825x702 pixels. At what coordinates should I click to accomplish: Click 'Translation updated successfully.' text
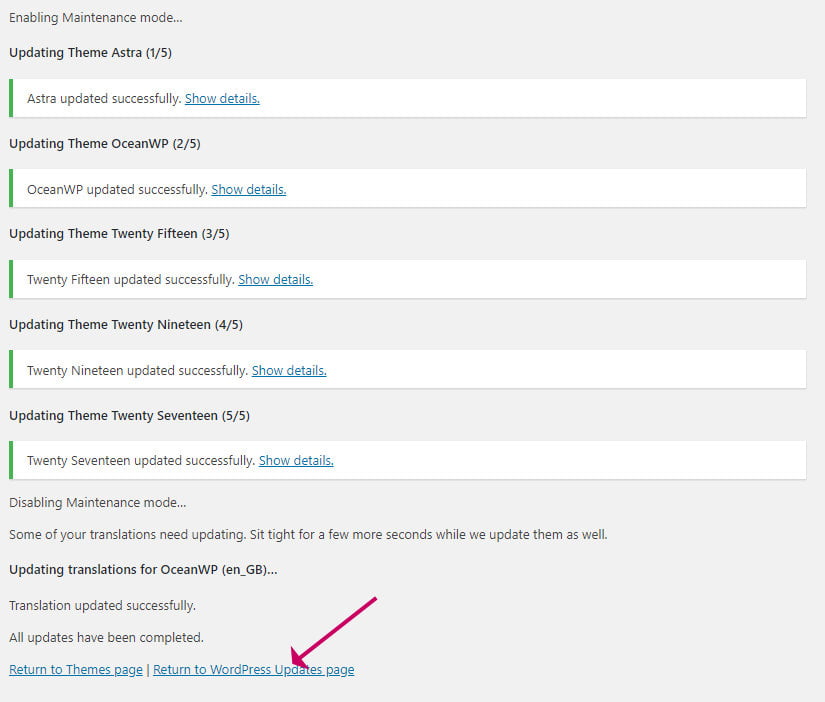pyautogui.click(x=103, y=606)
